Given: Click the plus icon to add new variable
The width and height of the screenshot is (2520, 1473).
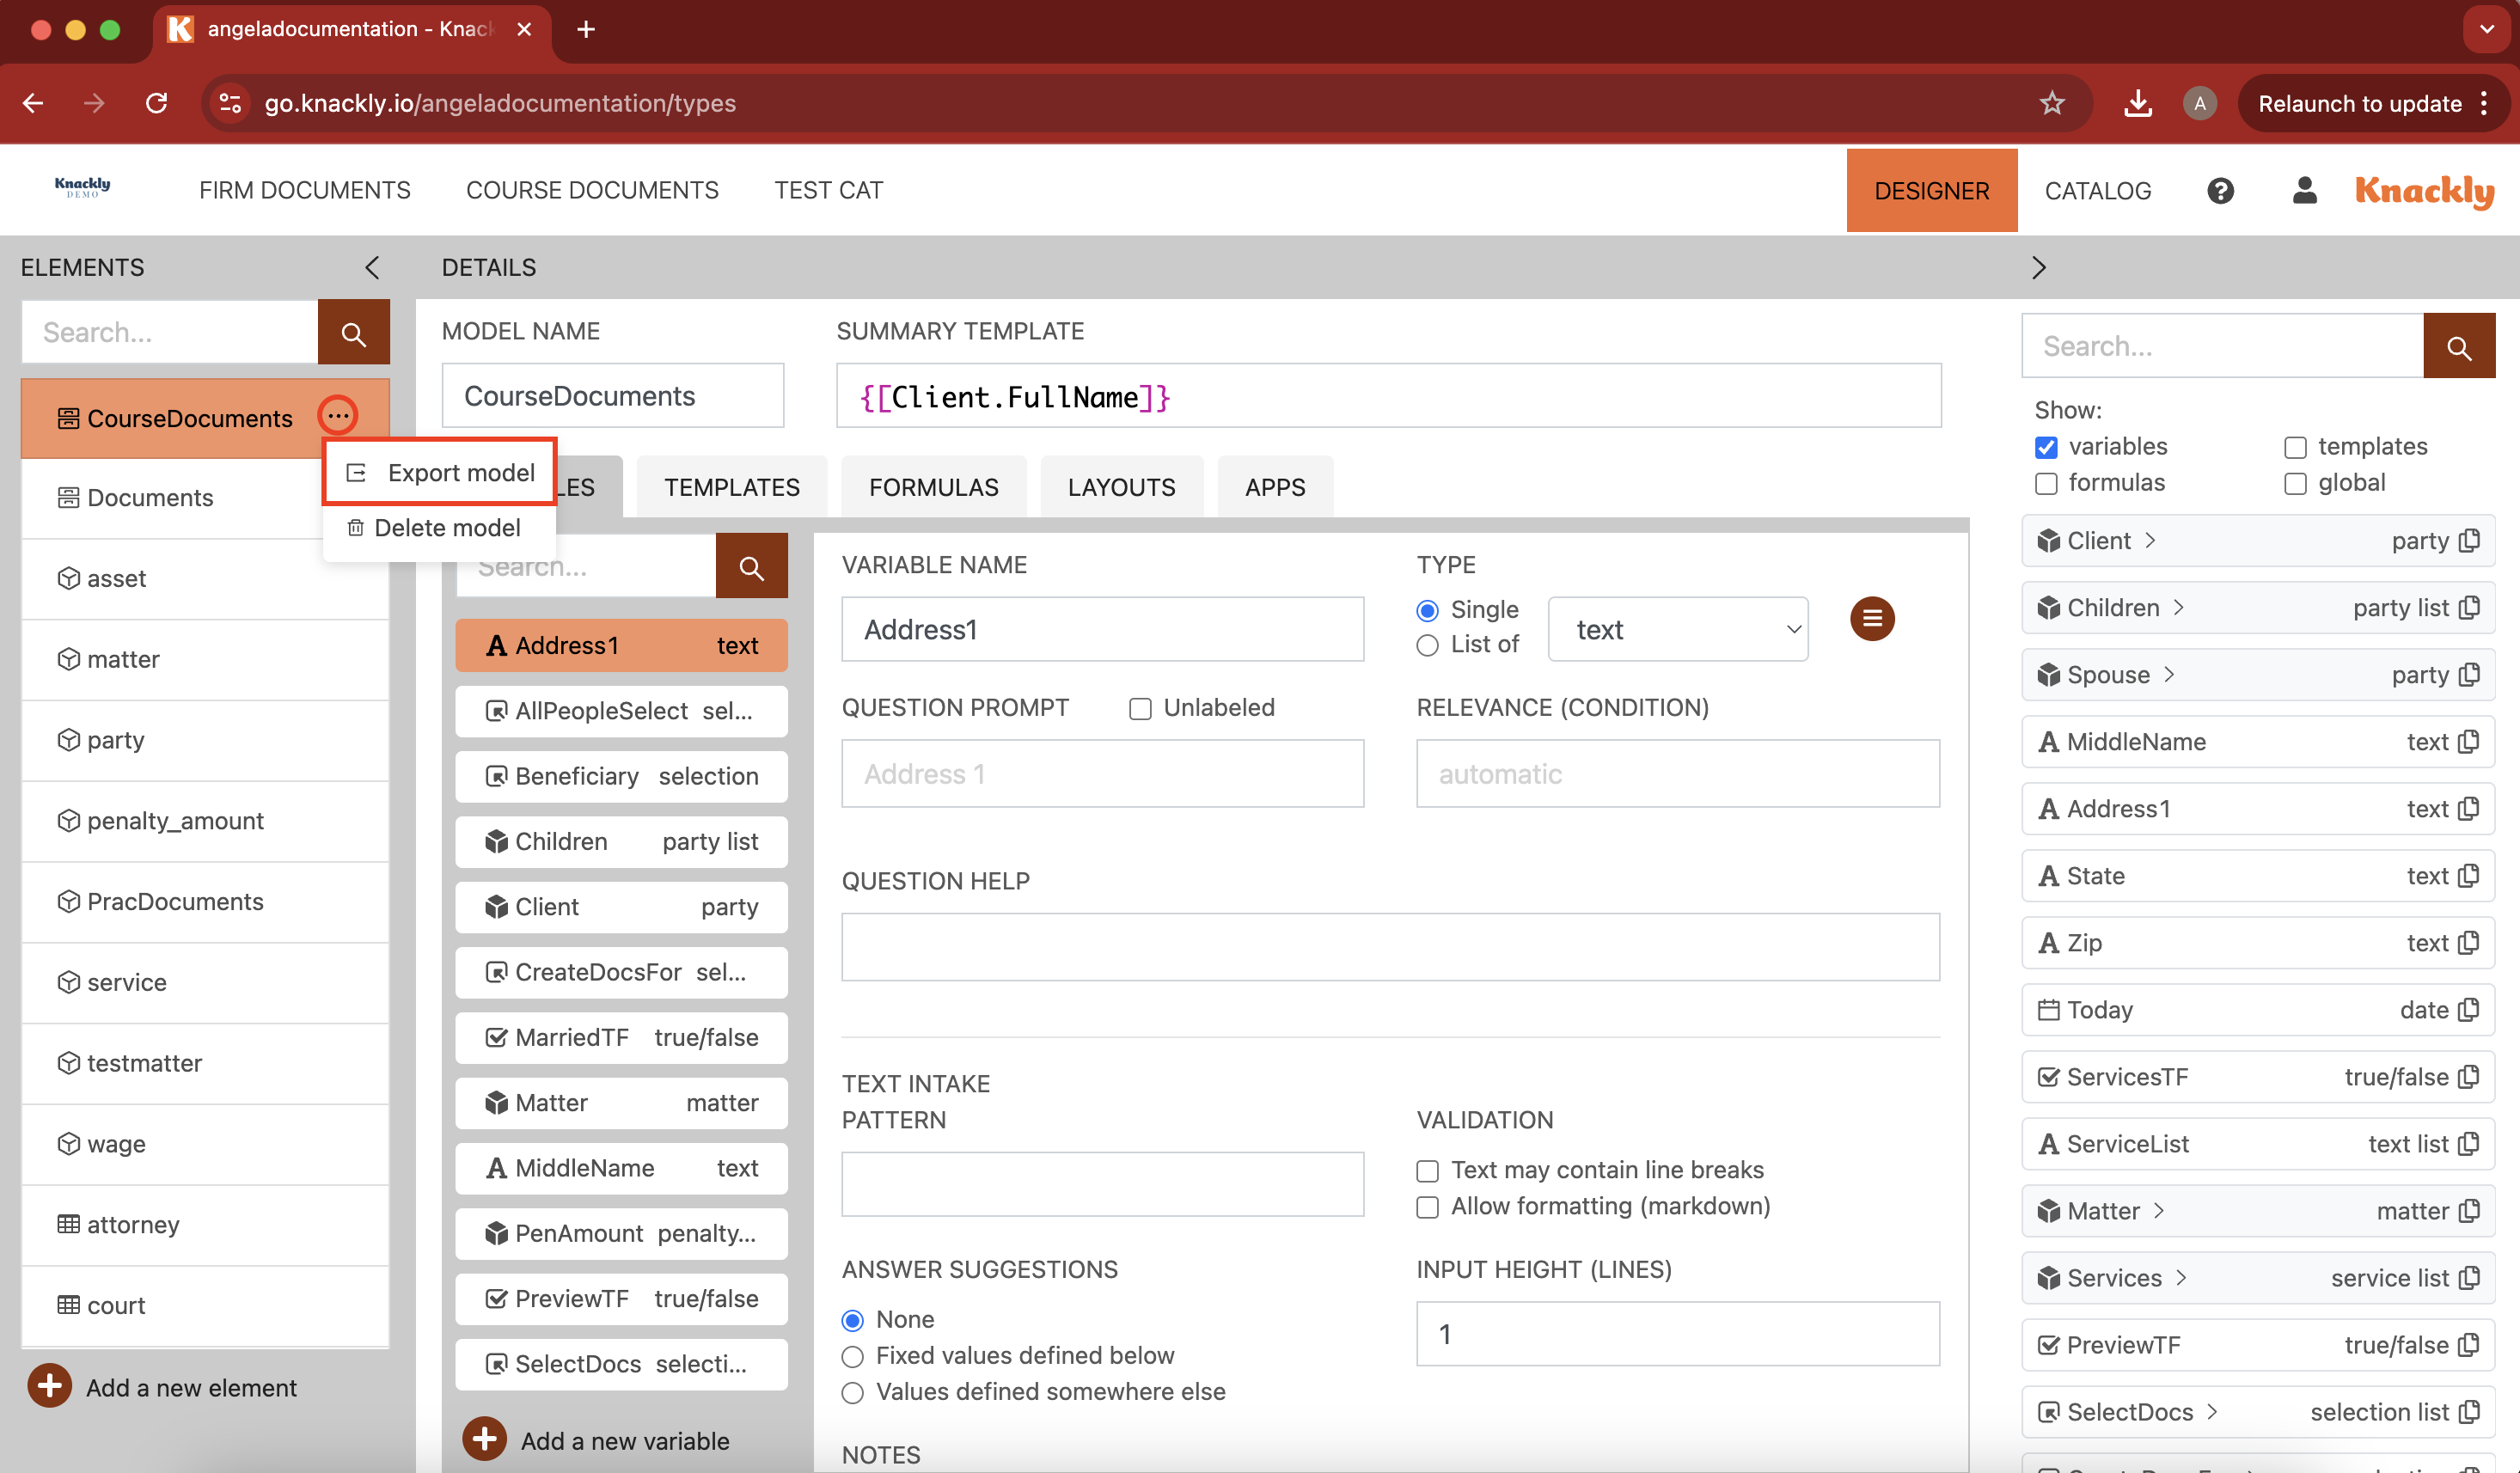Looking at the screenshot, I should (x=485, y=1439).
